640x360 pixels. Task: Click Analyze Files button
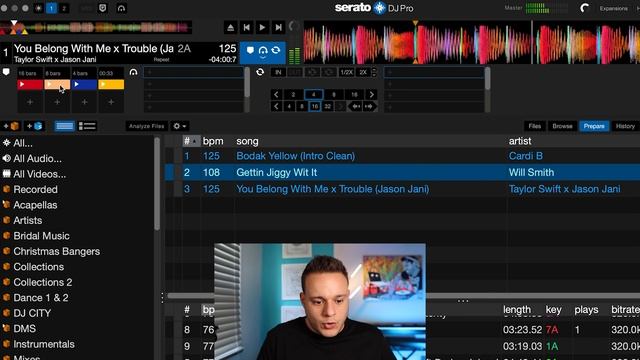[x=147, y=126]
